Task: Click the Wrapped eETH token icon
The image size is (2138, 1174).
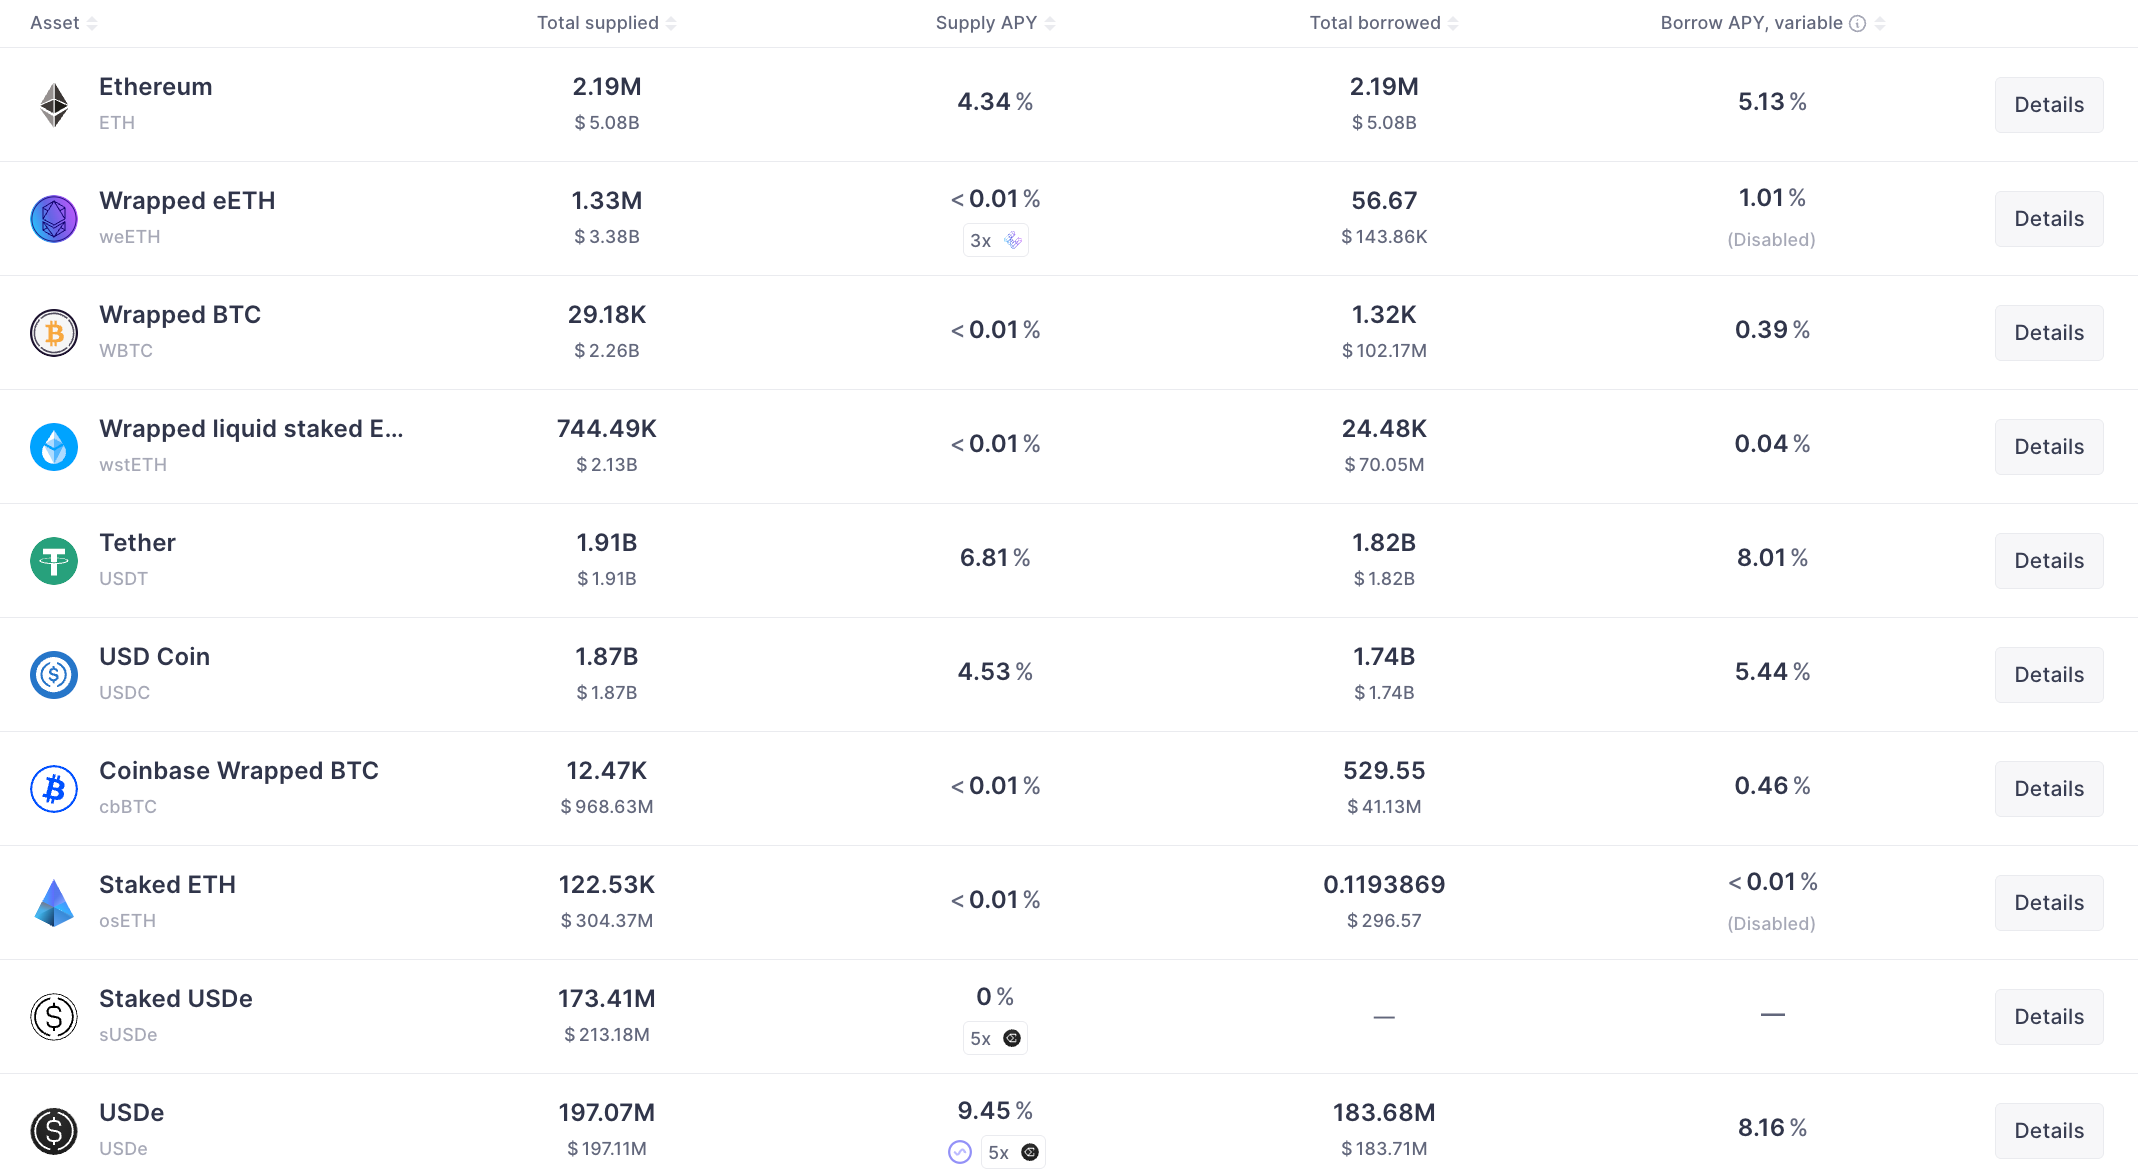Action: point(54,218)
